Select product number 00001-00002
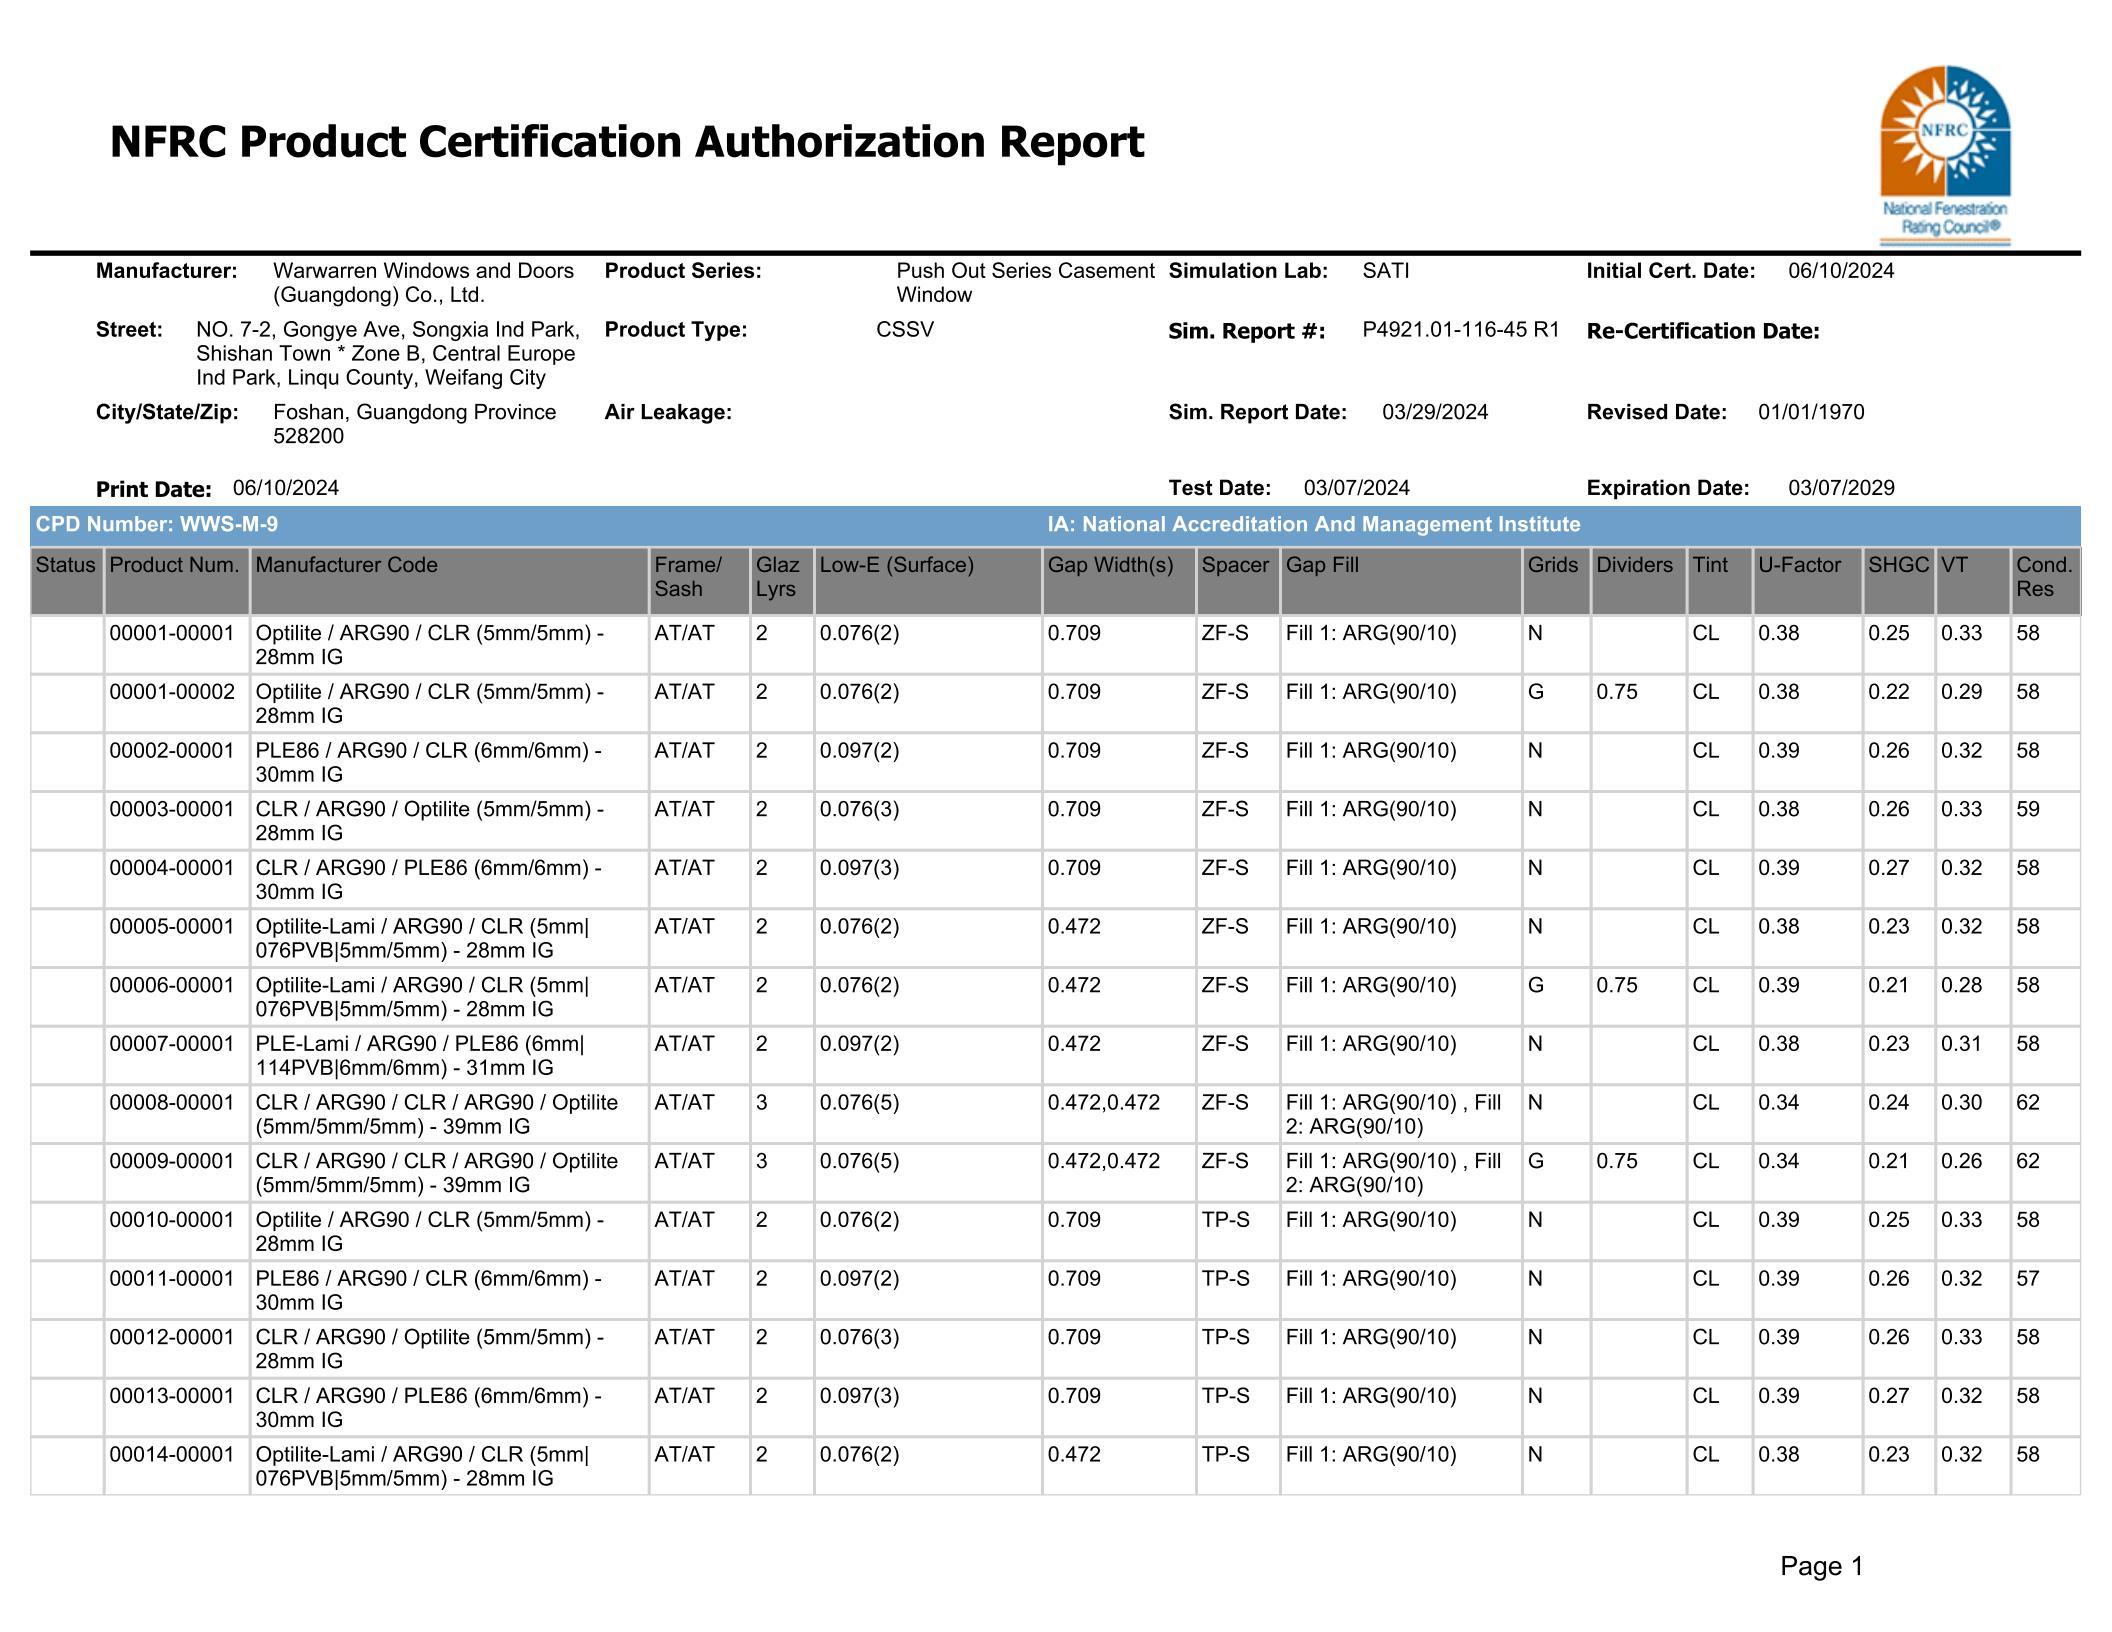 coord(172,692)
